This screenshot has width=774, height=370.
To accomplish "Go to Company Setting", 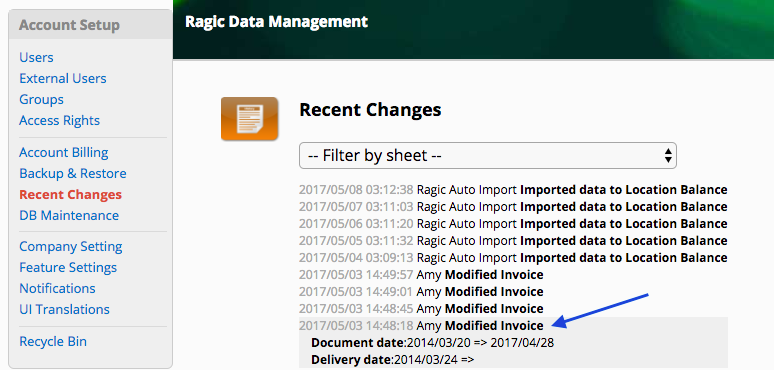I will point(71,246).
